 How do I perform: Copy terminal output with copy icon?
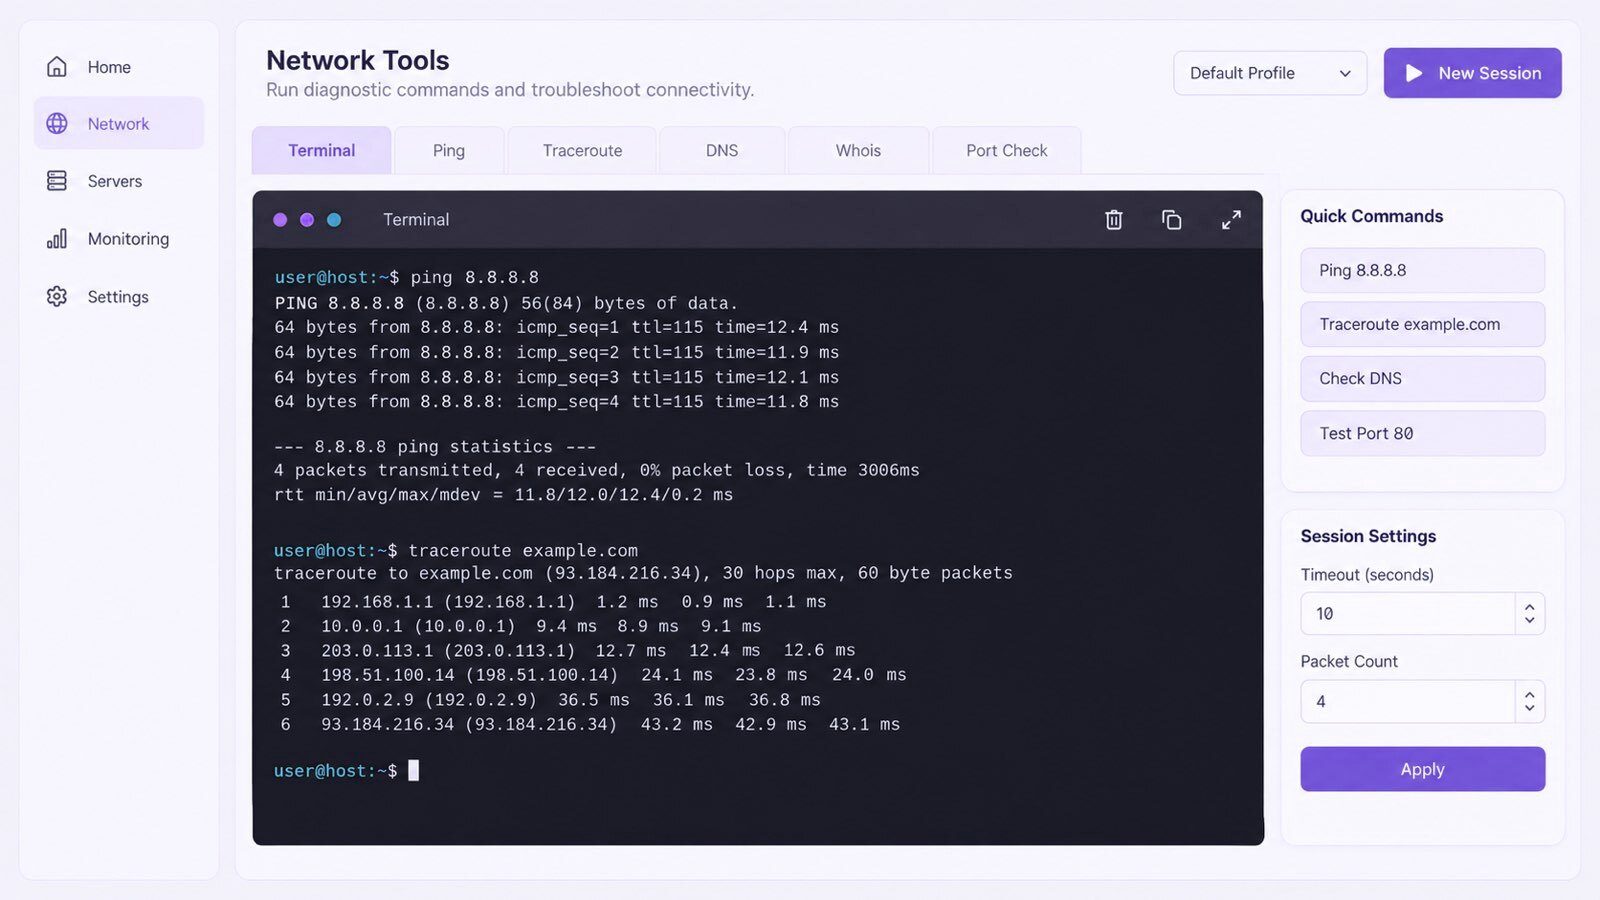click(1172, 220)
